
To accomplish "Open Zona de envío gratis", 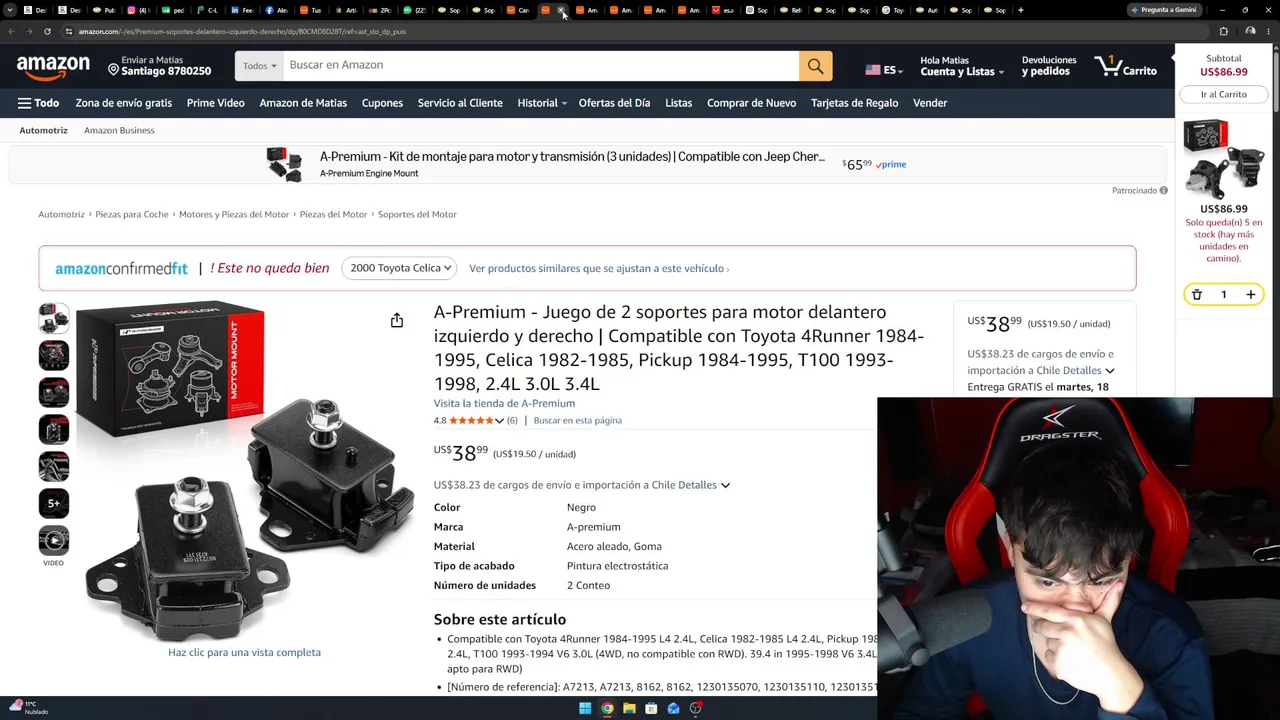I will click(x=124, y=103).
